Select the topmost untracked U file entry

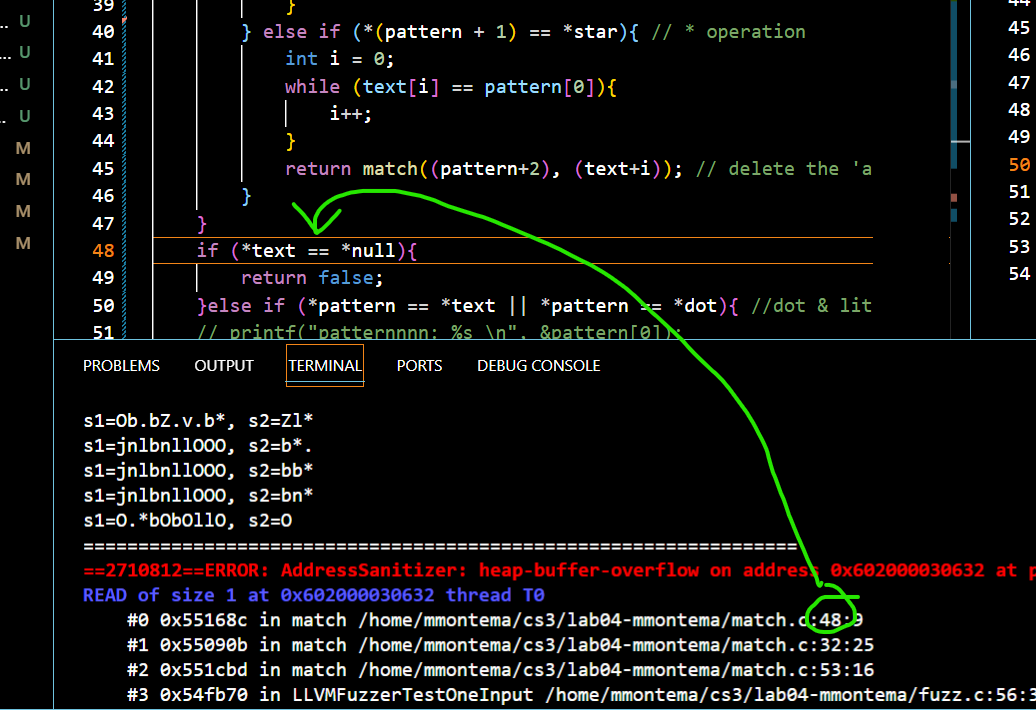point(25,20)
